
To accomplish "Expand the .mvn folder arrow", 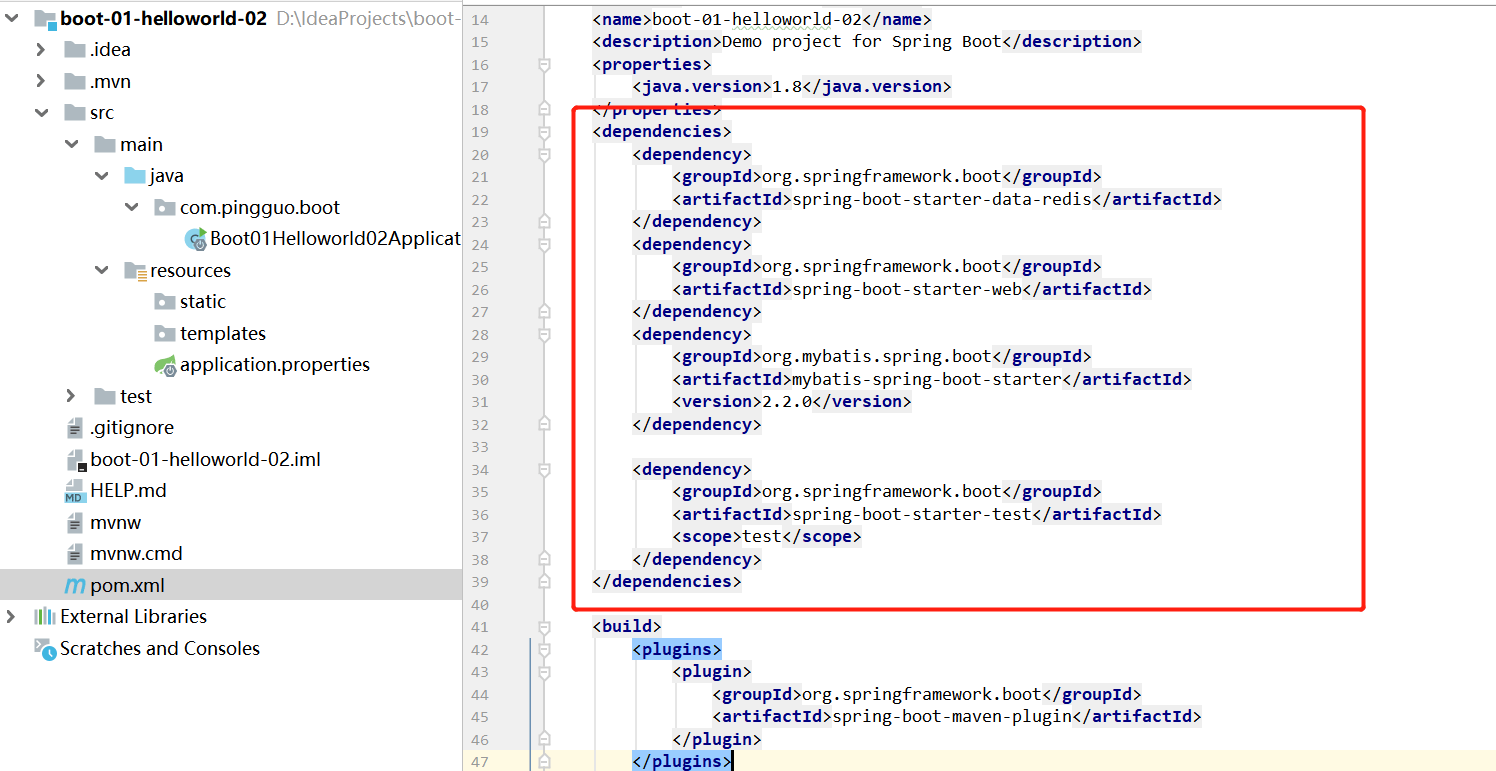I will coord(41,81).
